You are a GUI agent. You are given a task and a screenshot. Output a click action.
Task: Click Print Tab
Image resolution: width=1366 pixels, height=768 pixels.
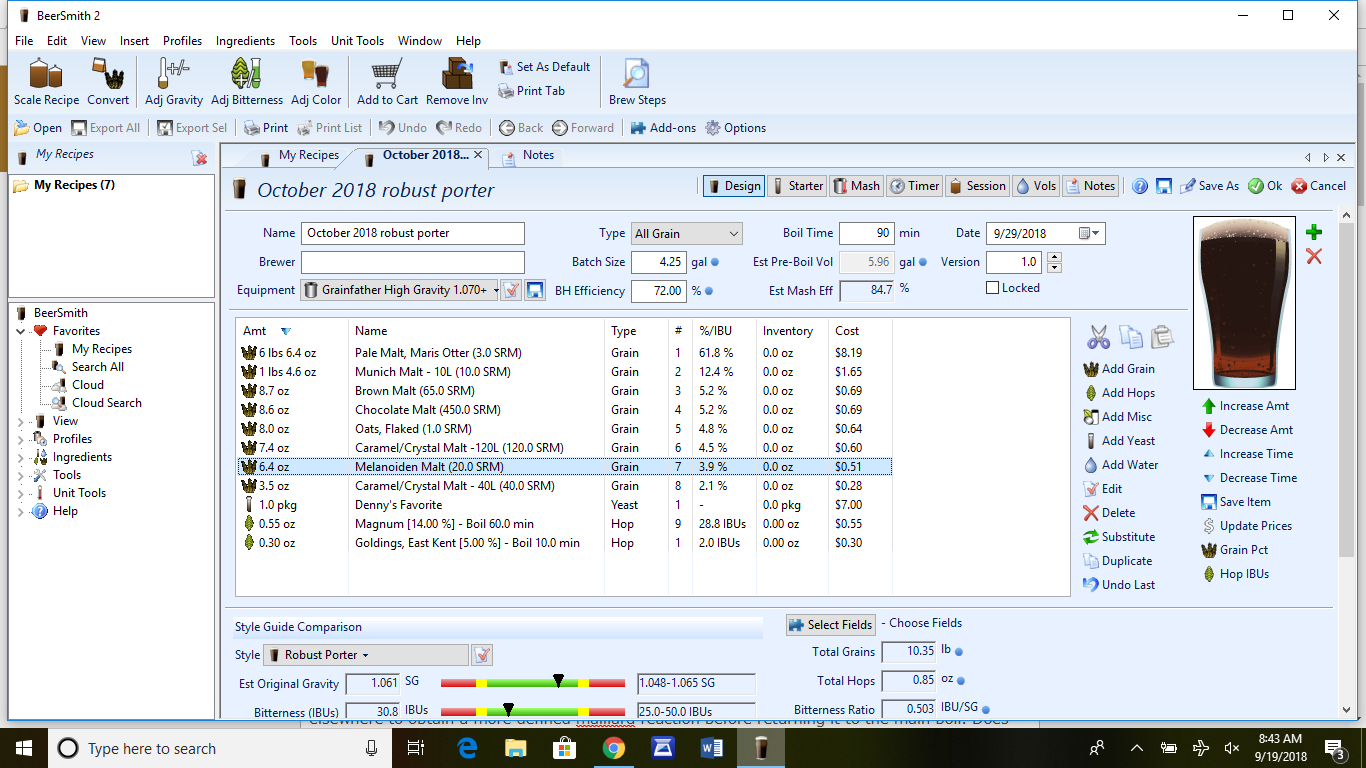click(x=532, y=91)
